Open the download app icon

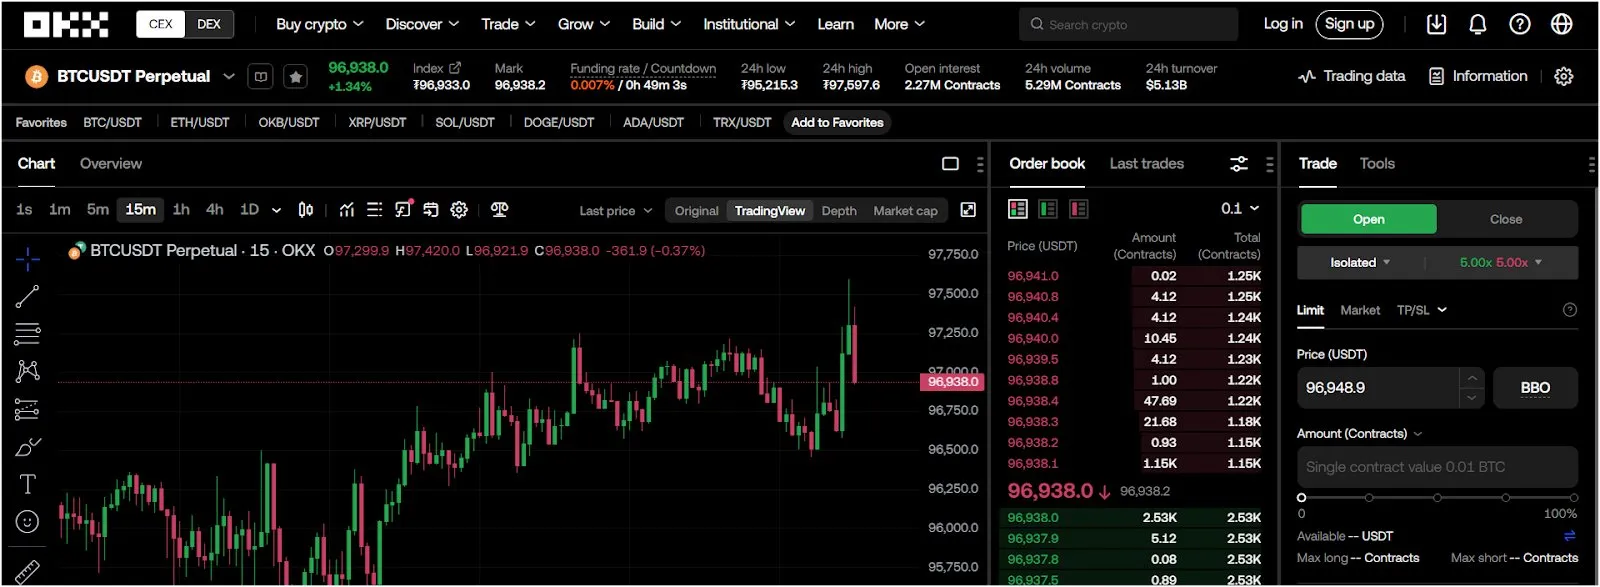[x=1436, y=24]
